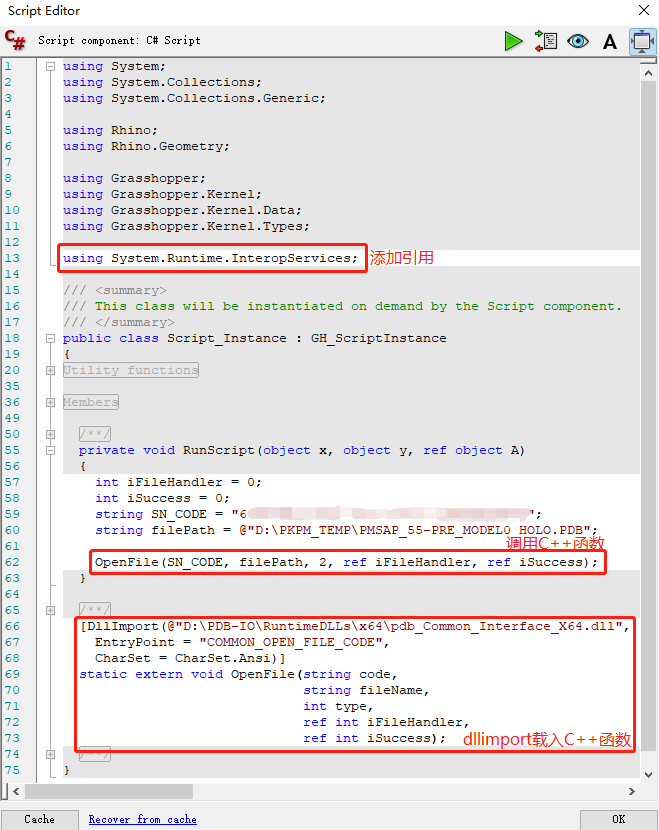Viewport: 659px width, 830px height.
Task: Click 'using System.Collections.Generic;' line
Action: click(x=194, y=98)
